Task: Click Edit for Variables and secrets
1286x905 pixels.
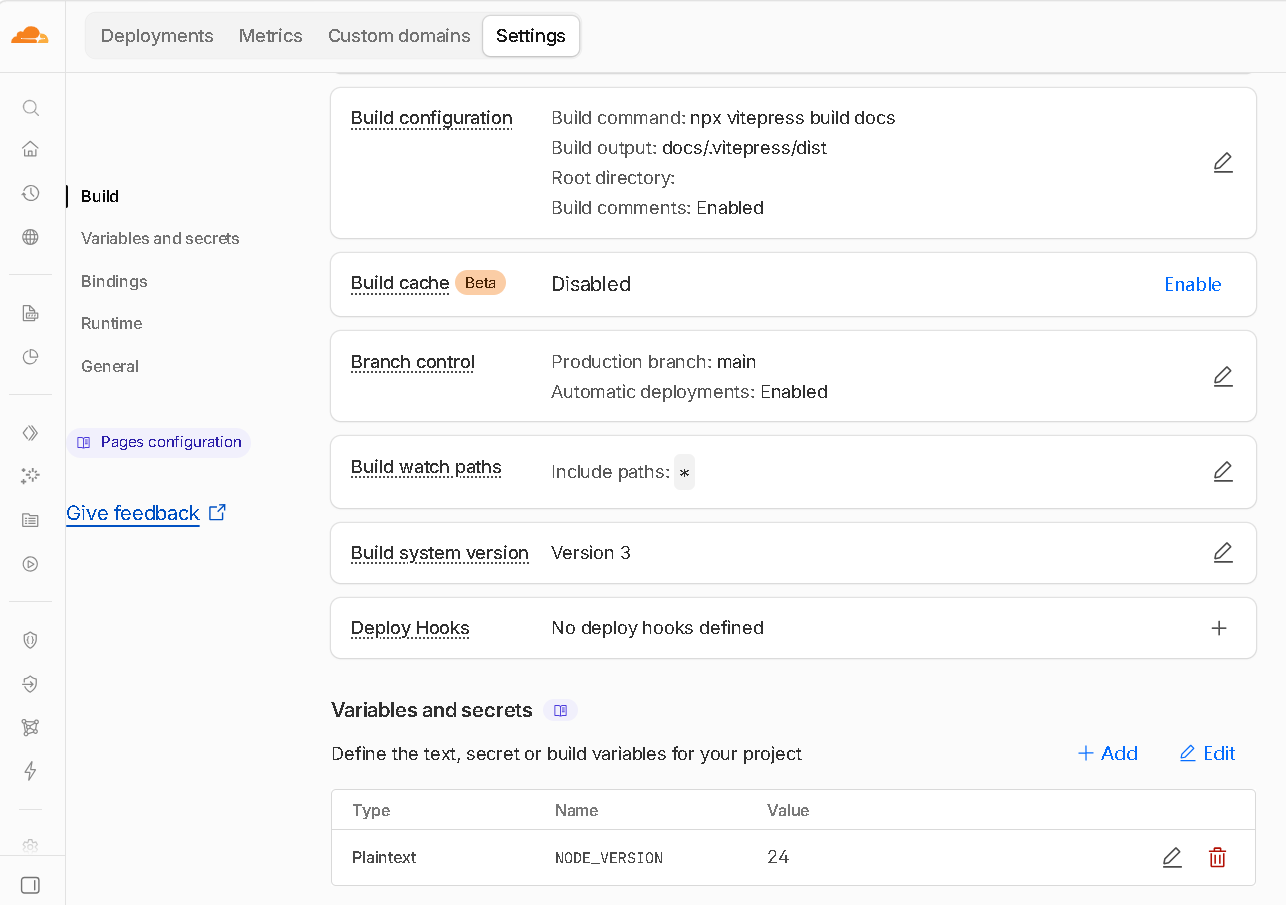Action: [1208, 753]
